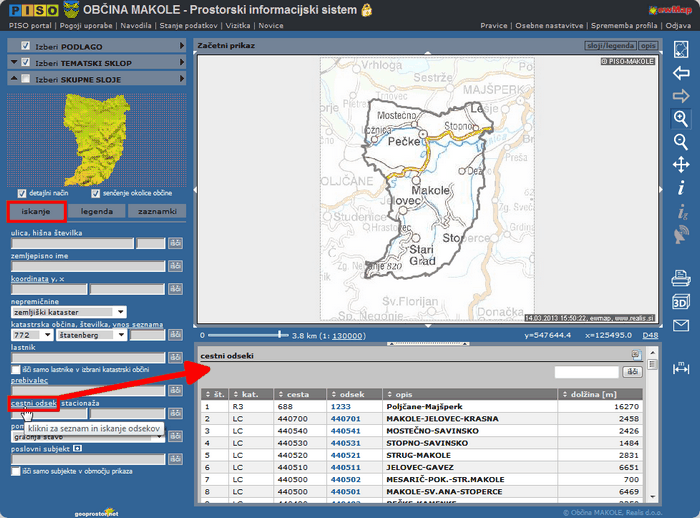This screenshot has width=700, height=518.
Task: Open the 3D view tool
Action: point(681,301)
